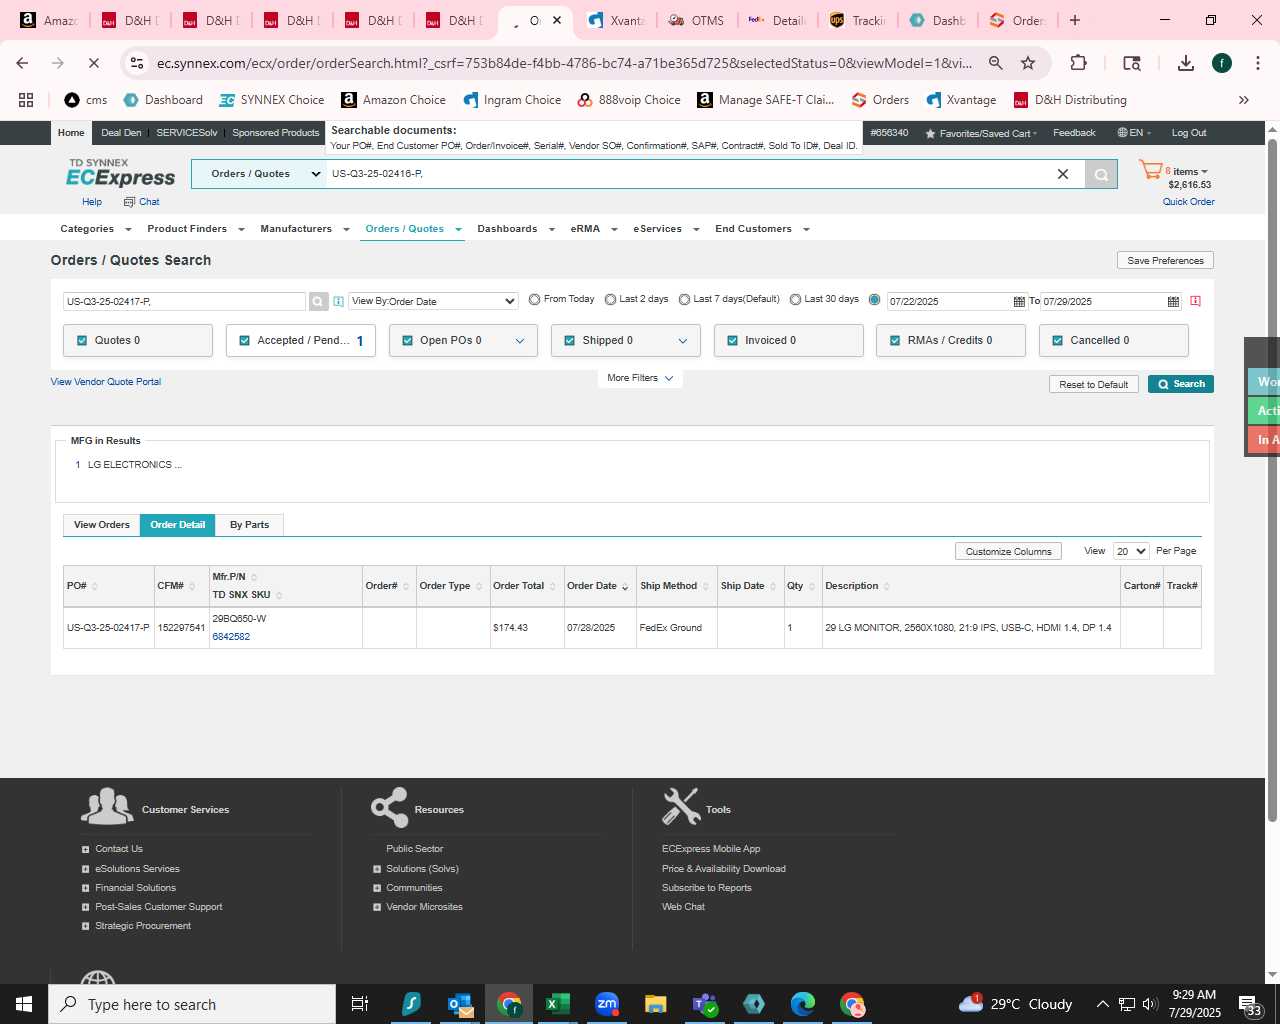Expand the Open POs dropdown arrow
Image resolution: width=1280 pixels, height=1024 pixels.
[x=520, y=341]
